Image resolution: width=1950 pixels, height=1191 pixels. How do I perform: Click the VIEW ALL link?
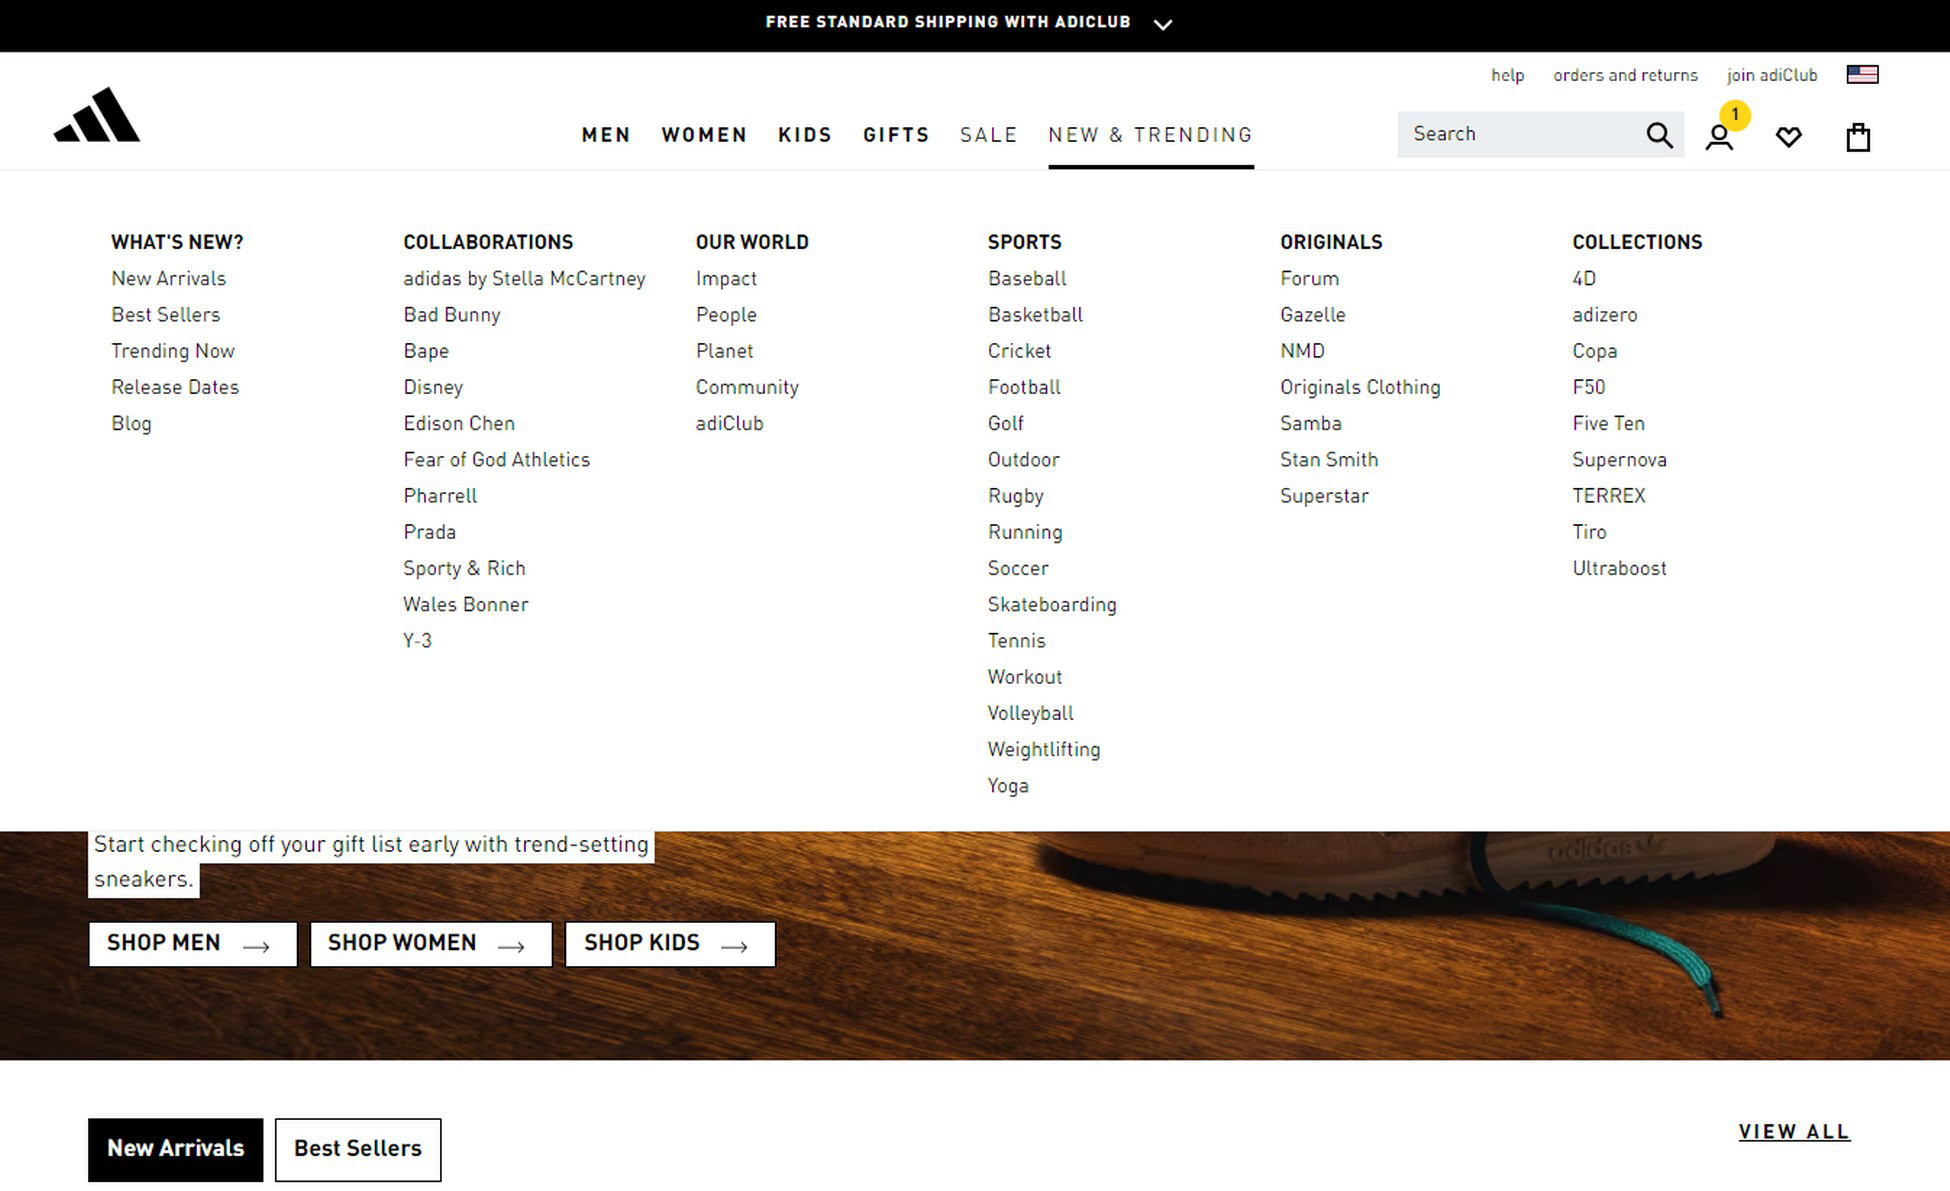coord(1794,1132)
